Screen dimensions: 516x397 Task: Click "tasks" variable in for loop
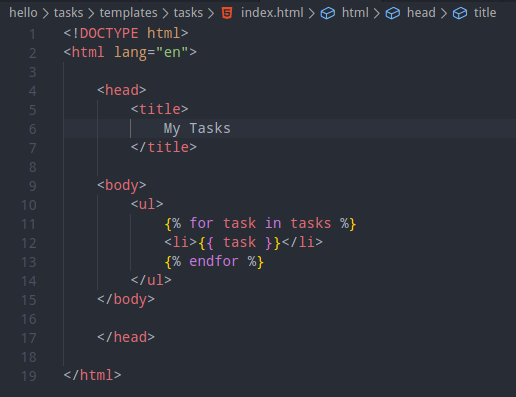click(x=311, y=223)
